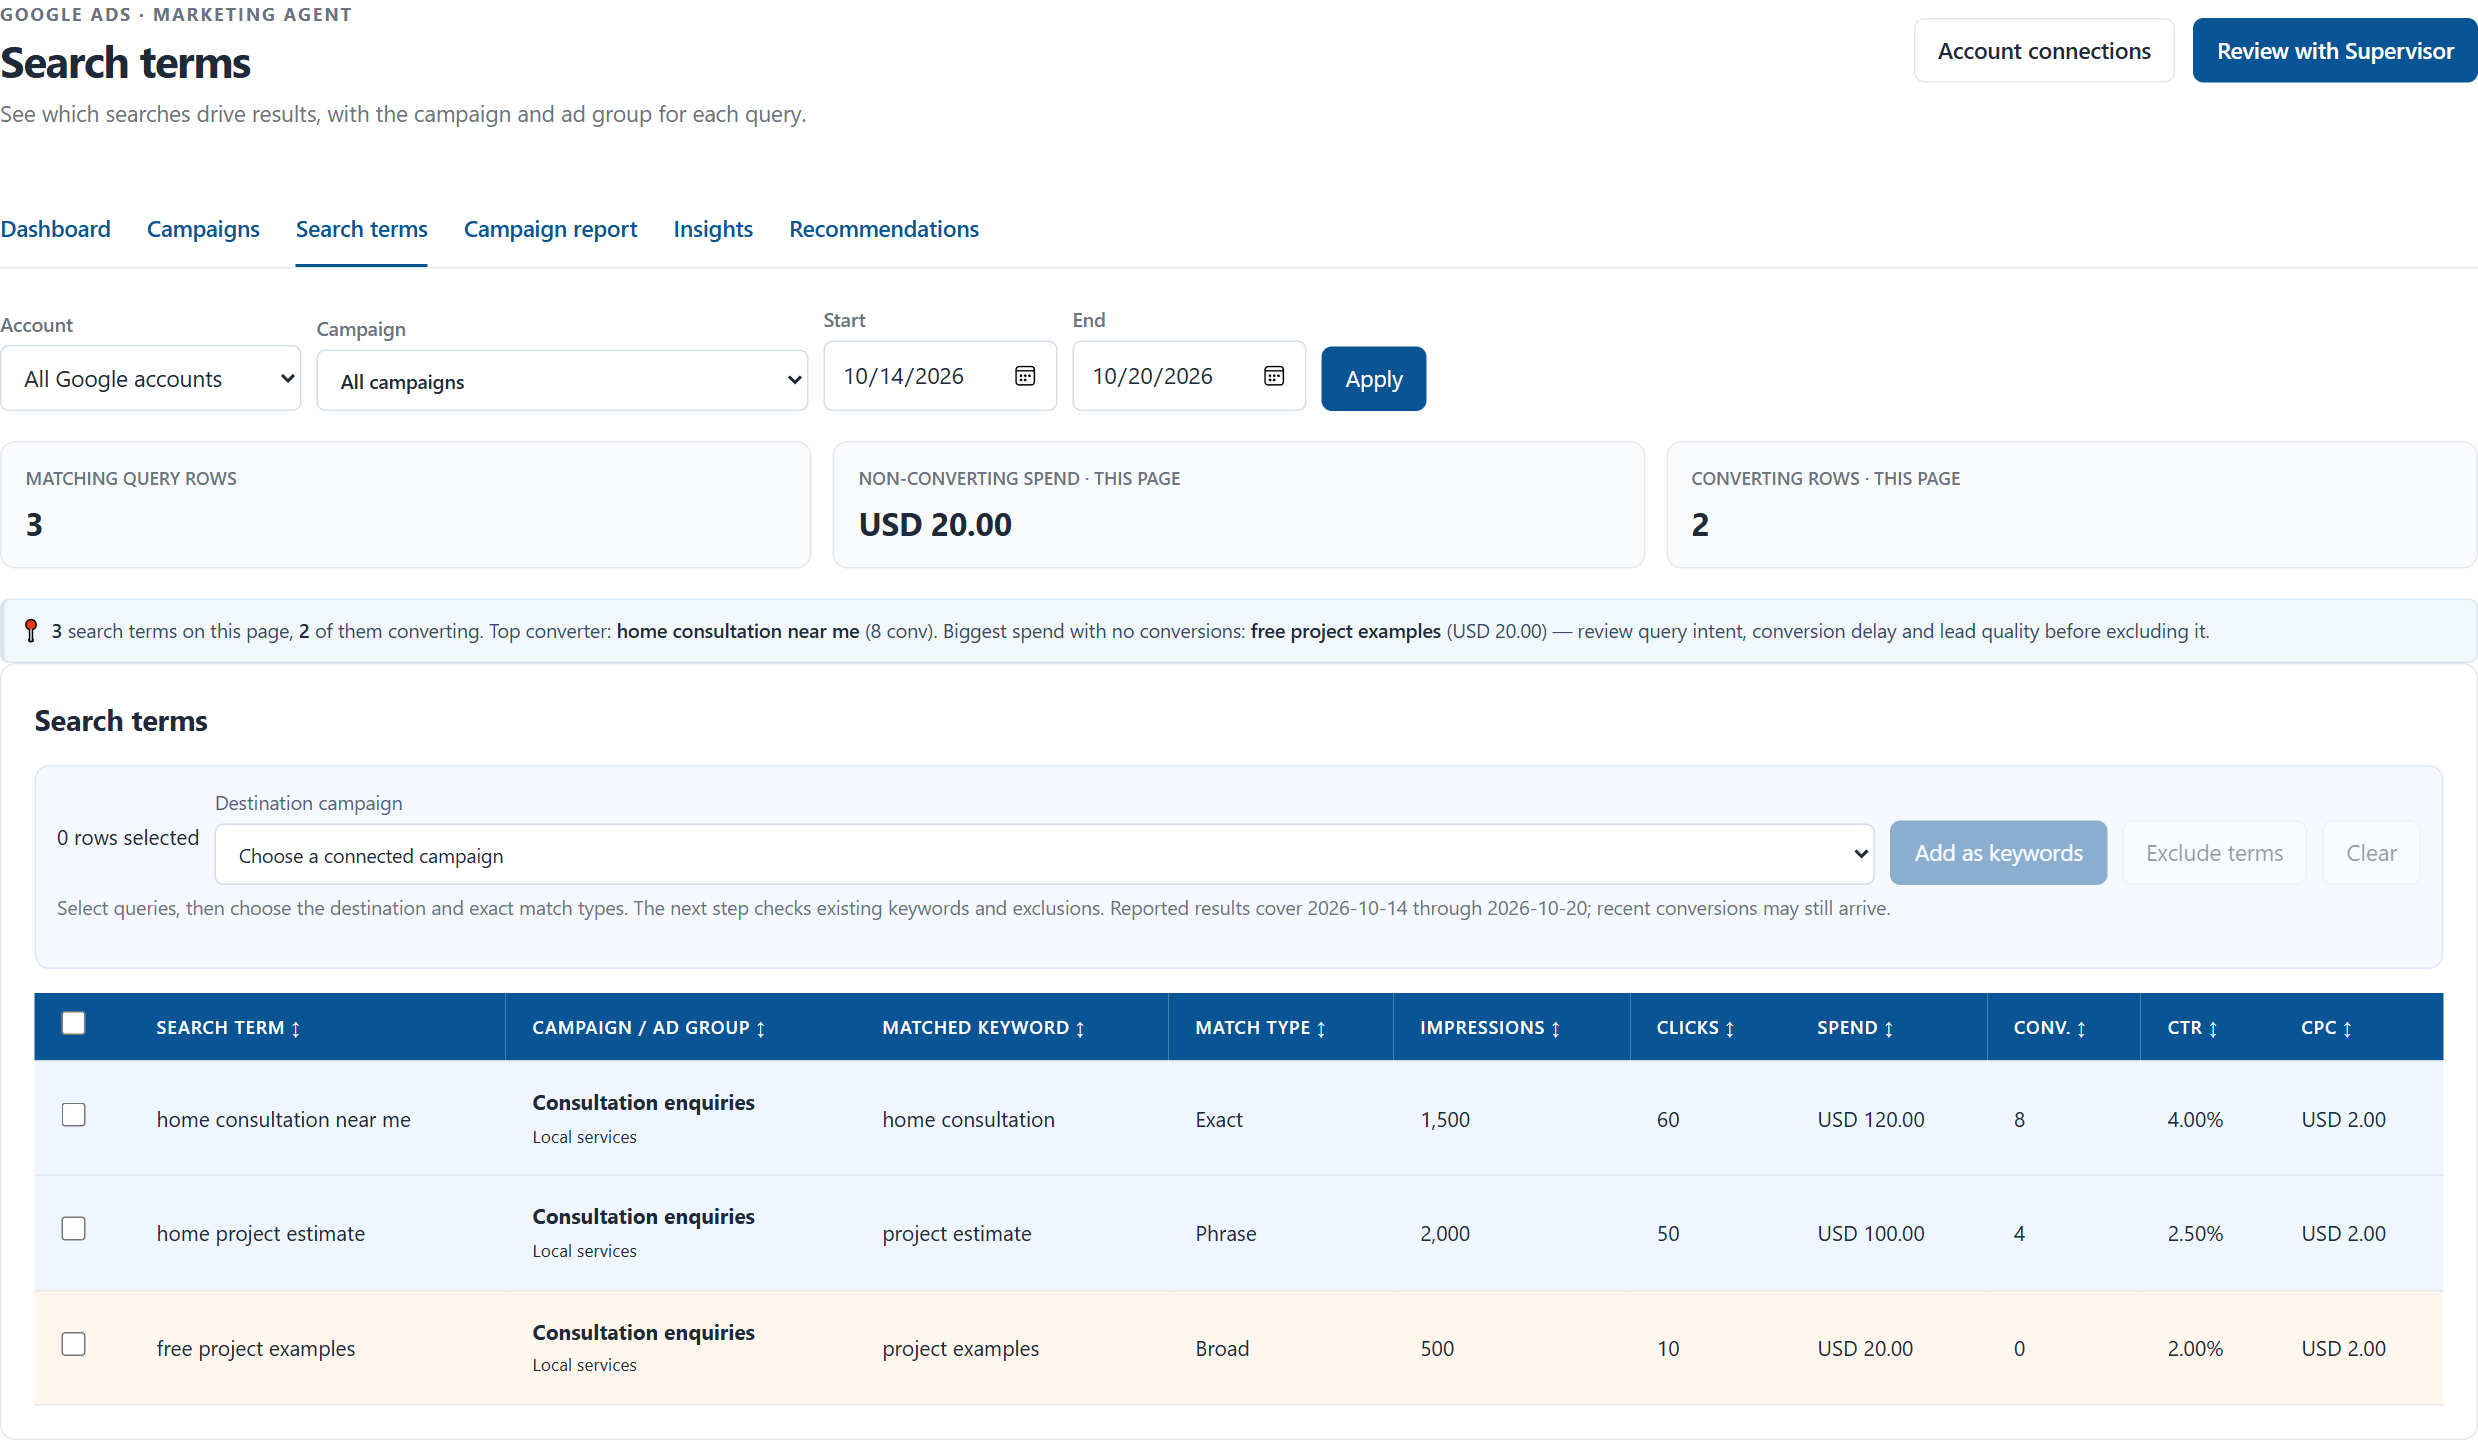2478x1440 pixels.
Task: Go to the Dashboard tab
Action: tap(55, 229)
